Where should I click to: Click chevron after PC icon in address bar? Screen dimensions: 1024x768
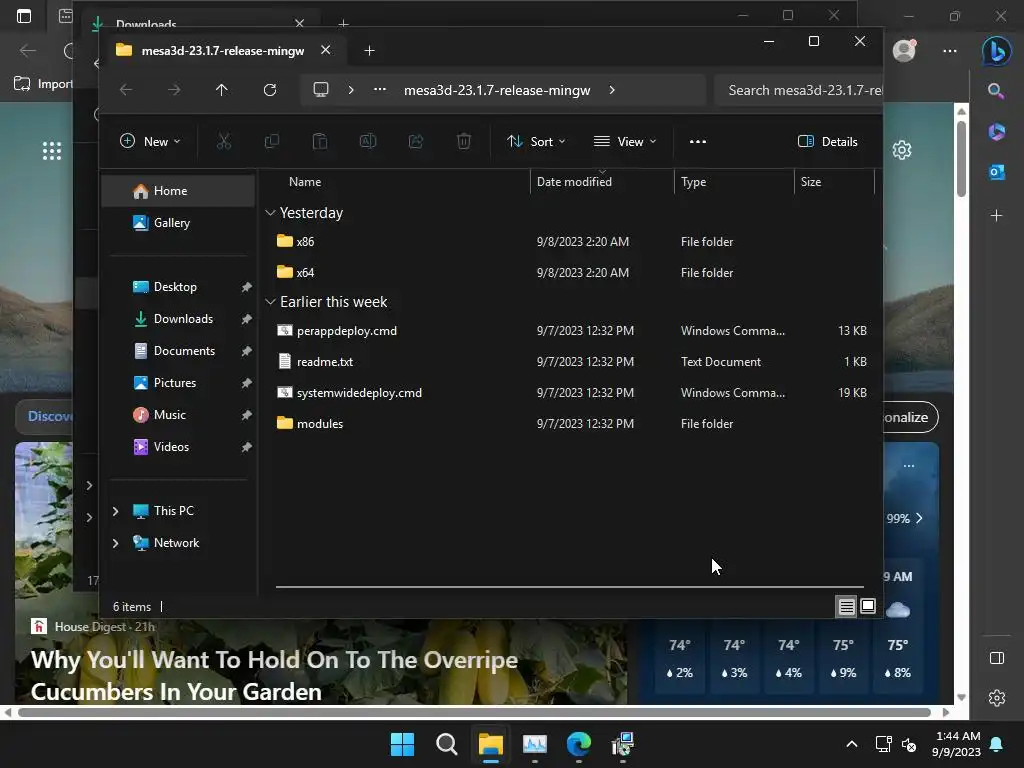point(351,90)
